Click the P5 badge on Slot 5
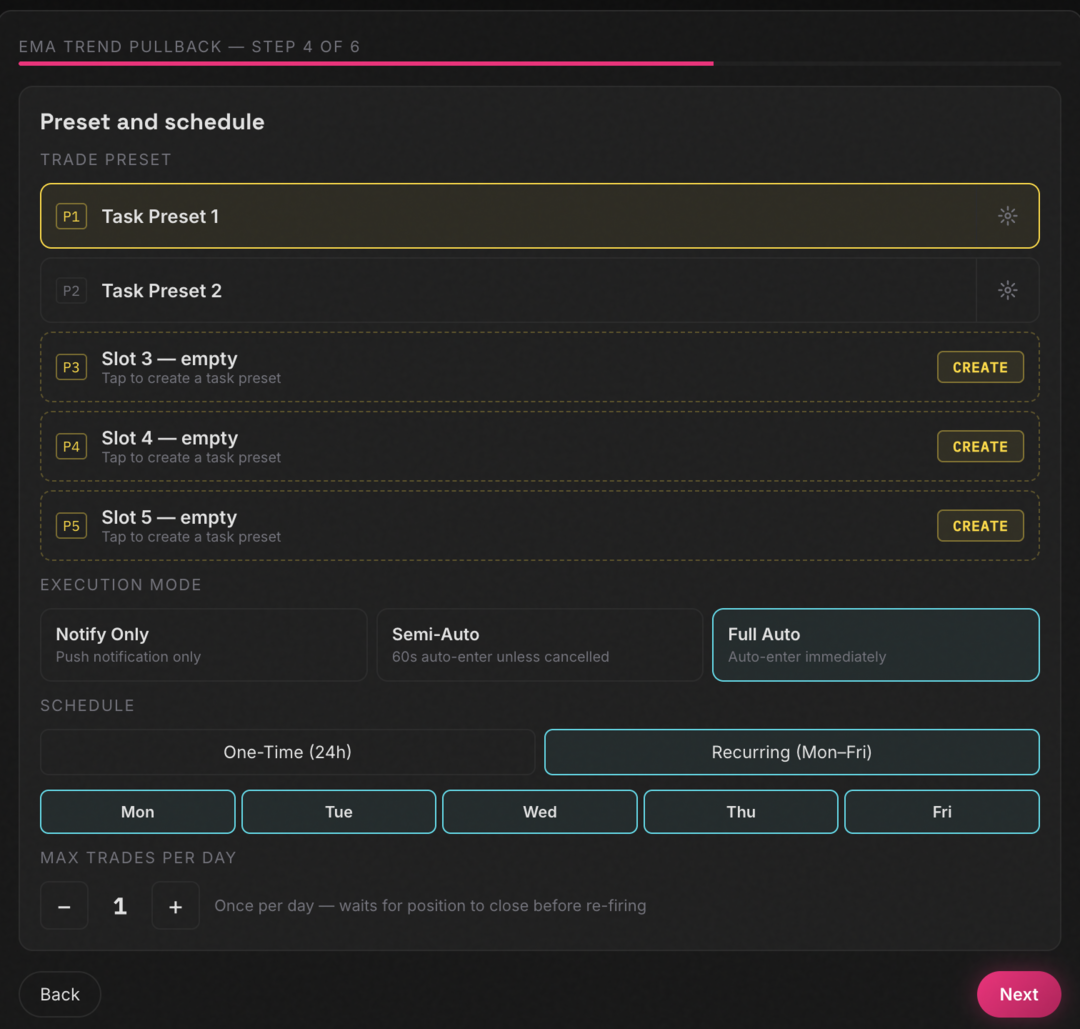Screen dimensions: 1080x1029 71,526
